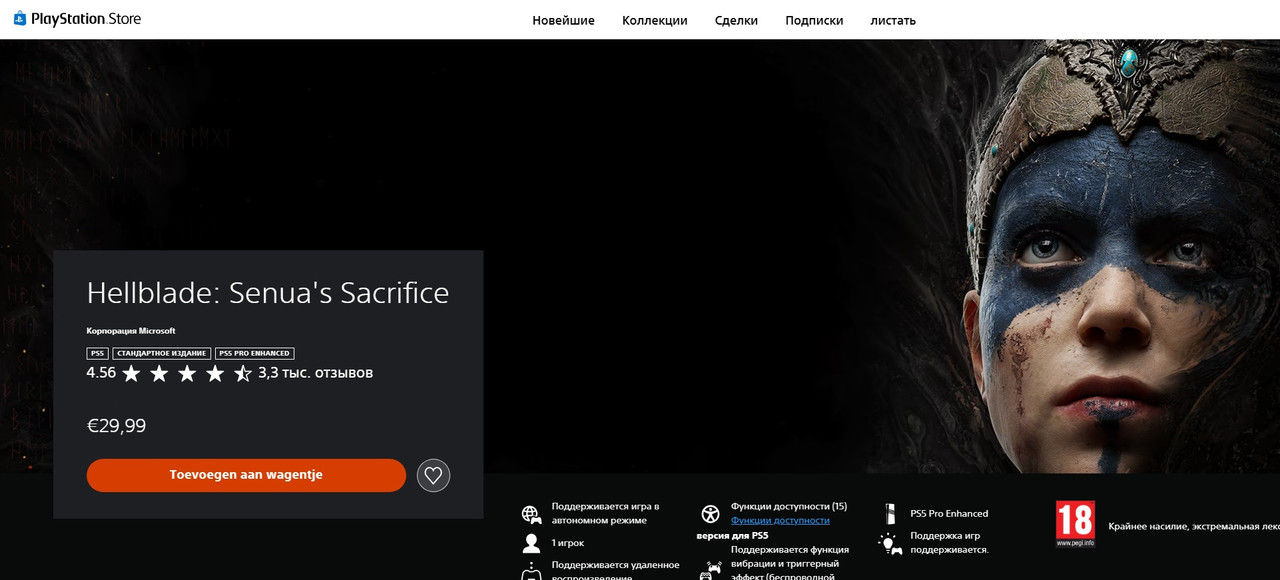Go to the Сделки section
Viewport: 1280px width, 580px height.
click(x=736, y=20)
